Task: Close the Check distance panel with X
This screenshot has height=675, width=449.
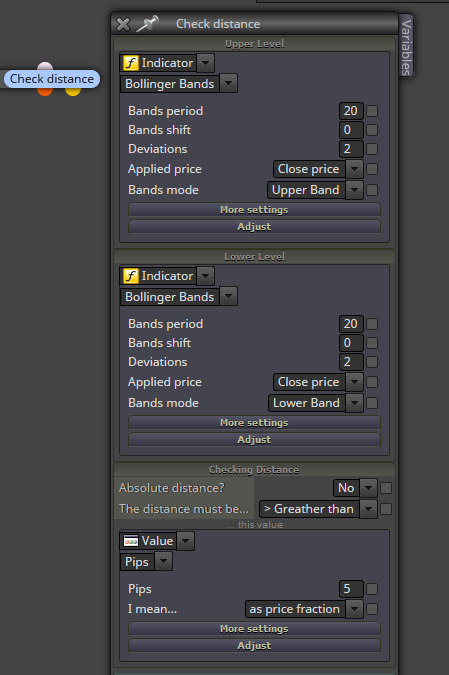Action: point(123,24)
